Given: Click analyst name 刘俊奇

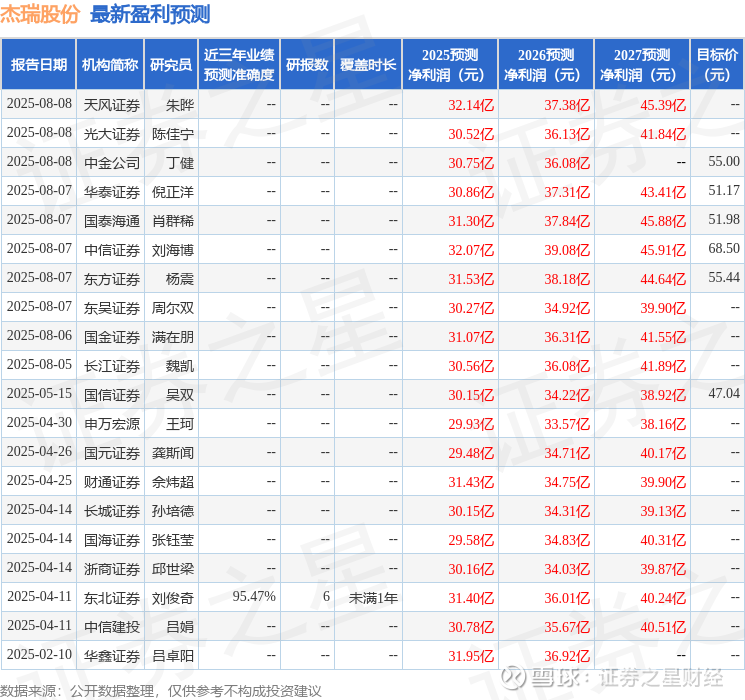Looking at the screenshot, I should (173, 598).
